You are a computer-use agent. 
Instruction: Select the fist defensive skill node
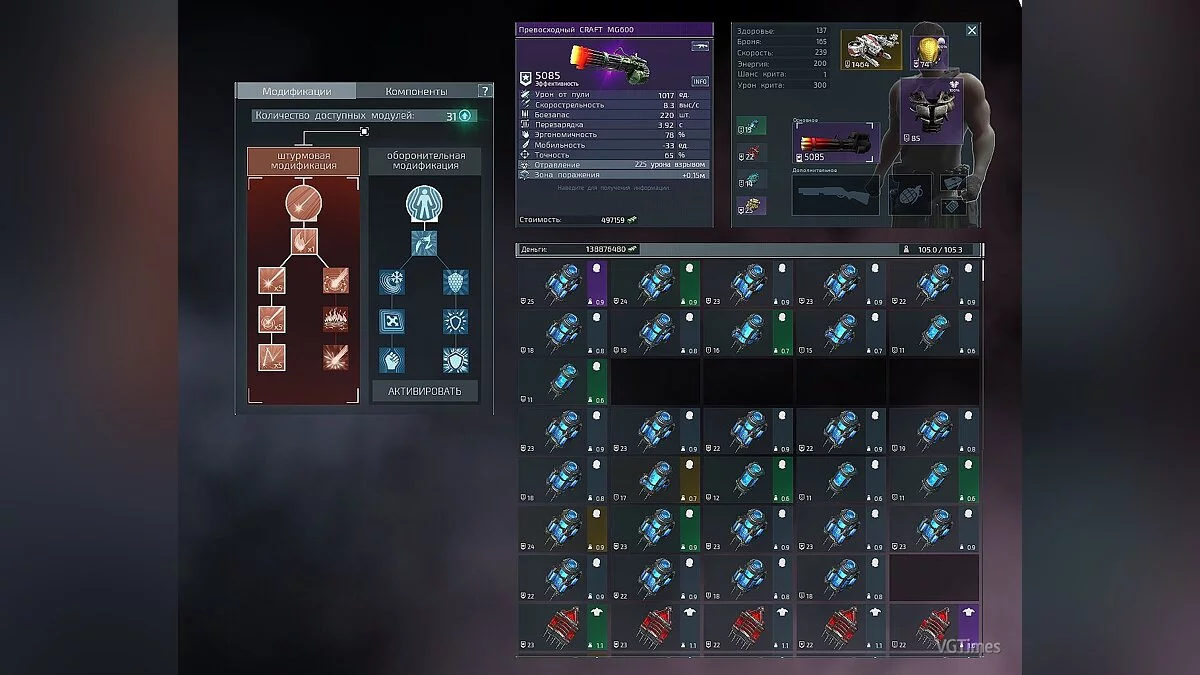[x=391, y=360]
